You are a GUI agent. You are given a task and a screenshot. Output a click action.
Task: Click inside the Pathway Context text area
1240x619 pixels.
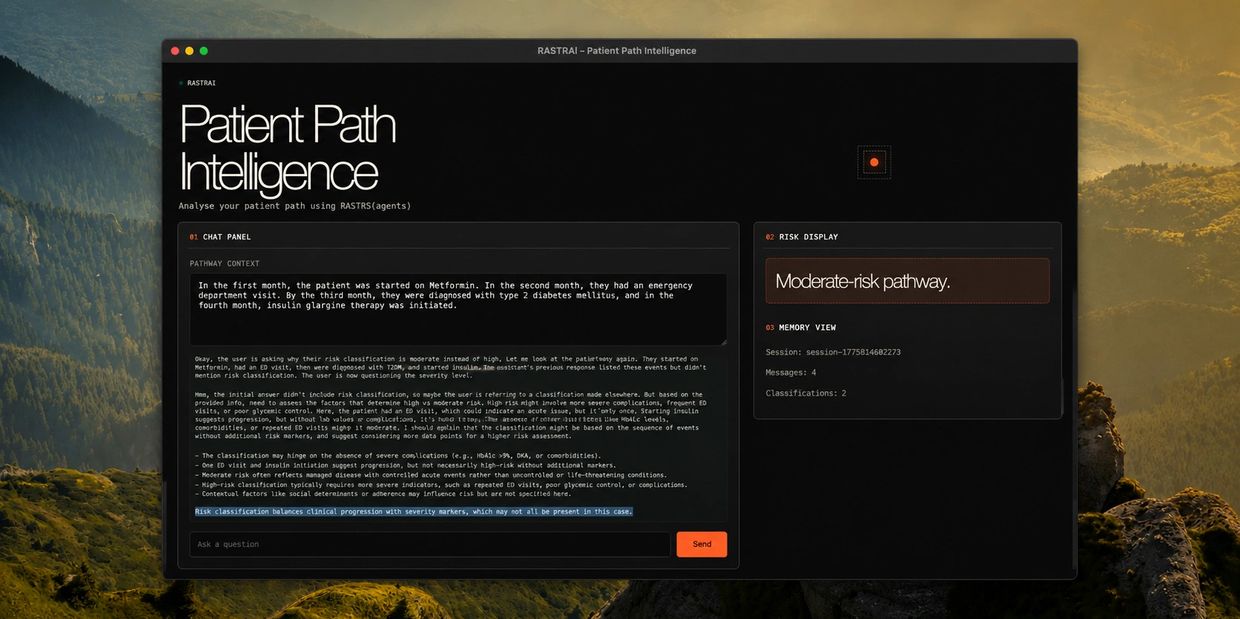[458, 310]
